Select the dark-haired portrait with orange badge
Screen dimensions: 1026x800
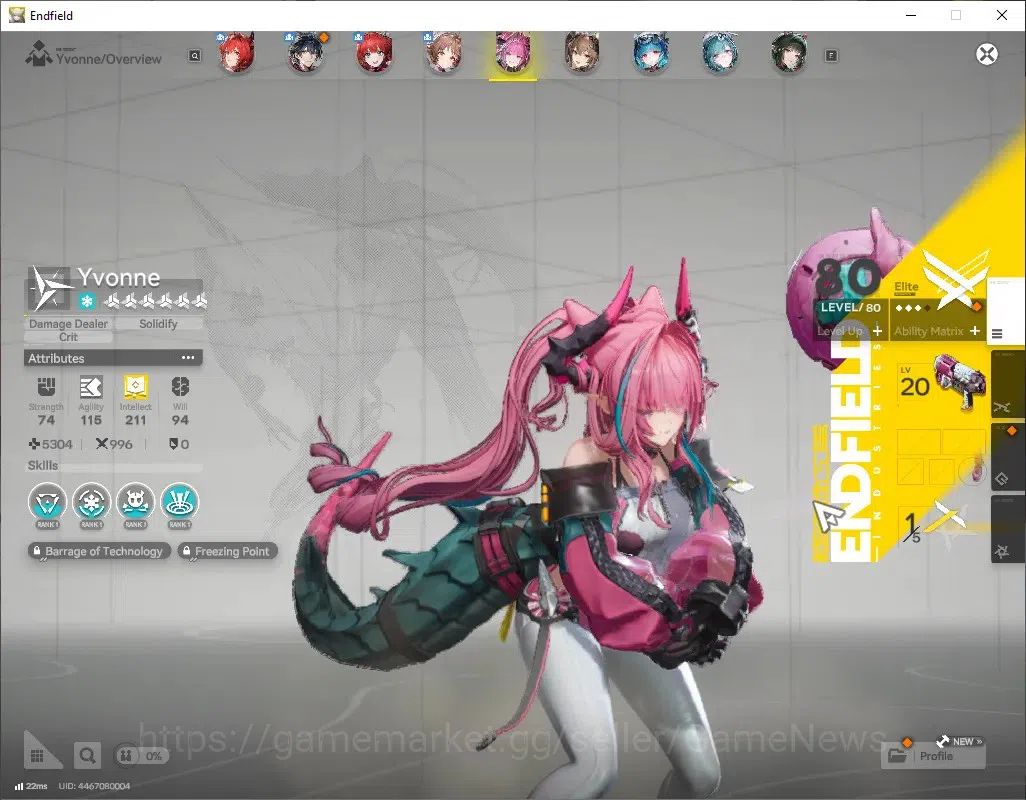point(306,52)
